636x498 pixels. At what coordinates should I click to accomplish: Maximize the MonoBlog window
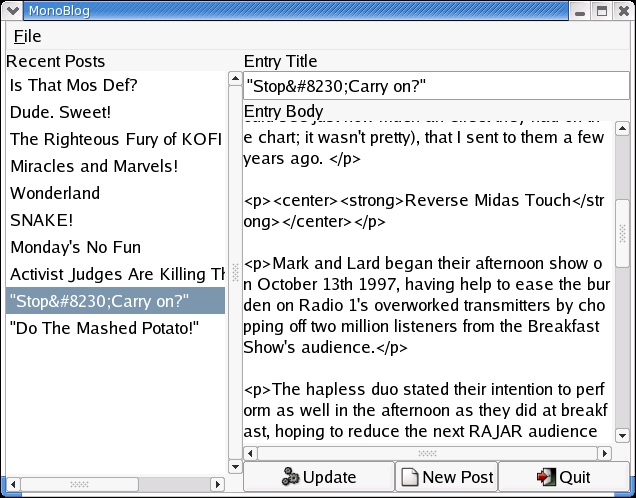point(602,11)
